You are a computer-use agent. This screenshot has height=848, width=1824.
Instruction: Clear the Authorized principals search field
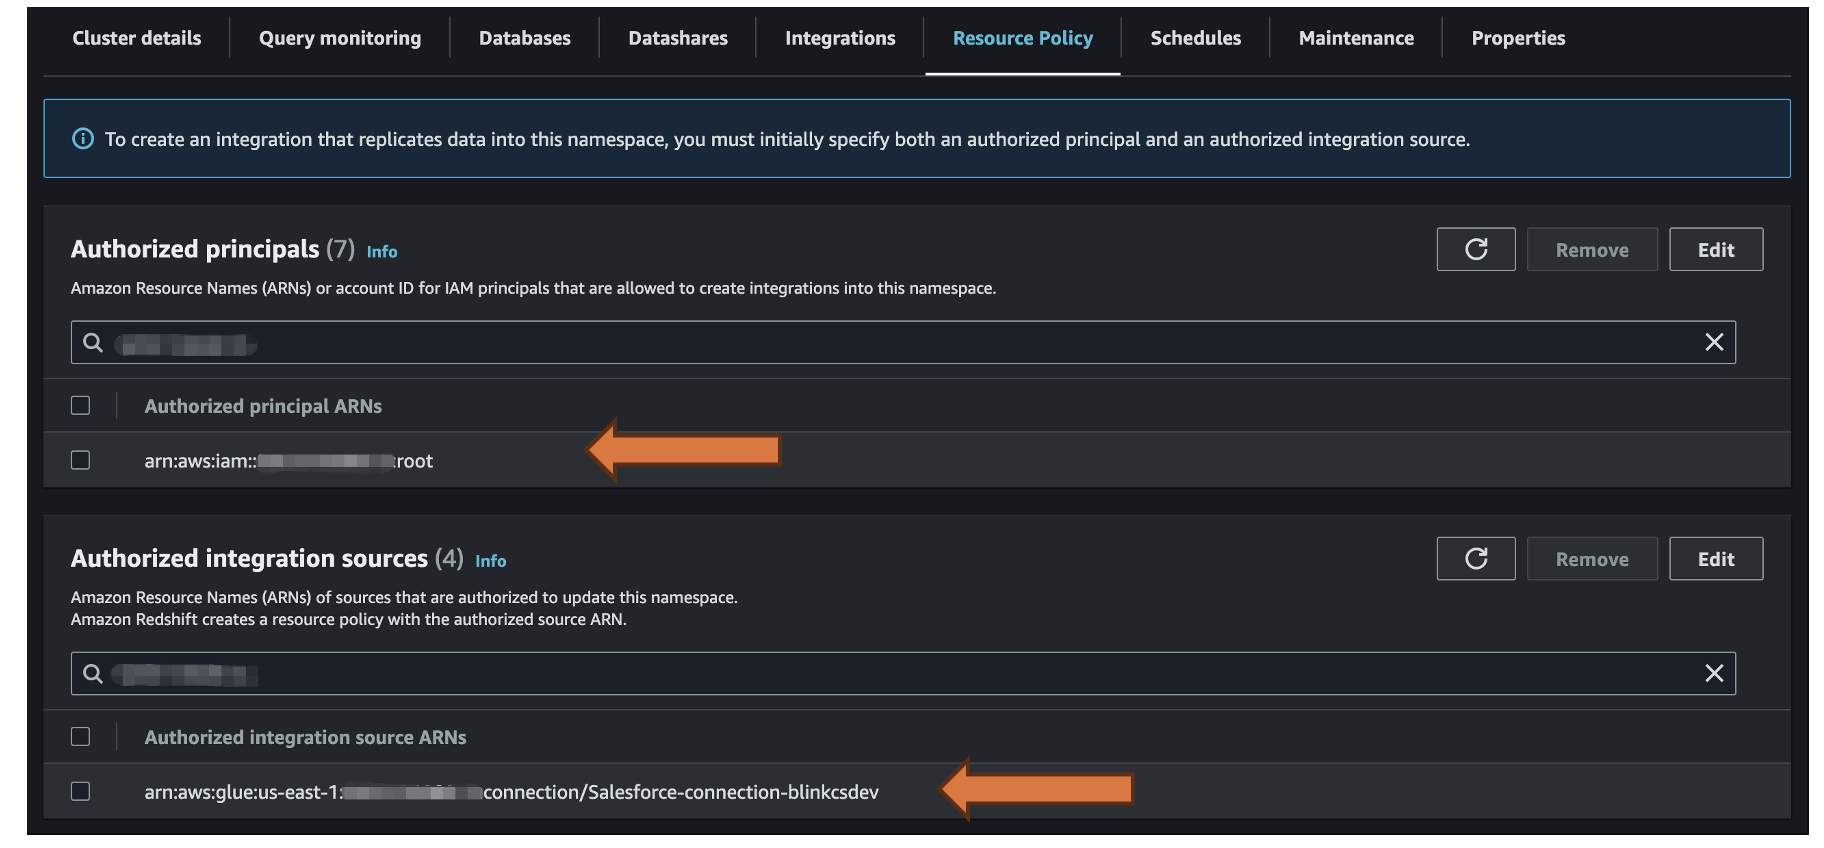point(1713,342)
